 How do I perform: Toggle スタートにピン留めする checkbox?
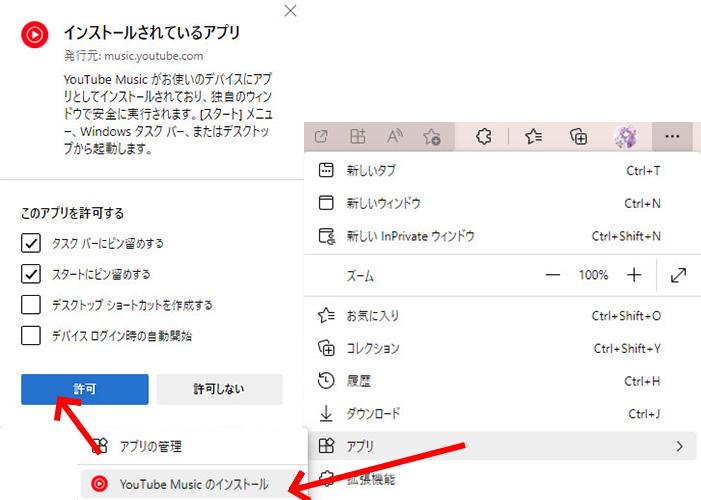(31, 274)
